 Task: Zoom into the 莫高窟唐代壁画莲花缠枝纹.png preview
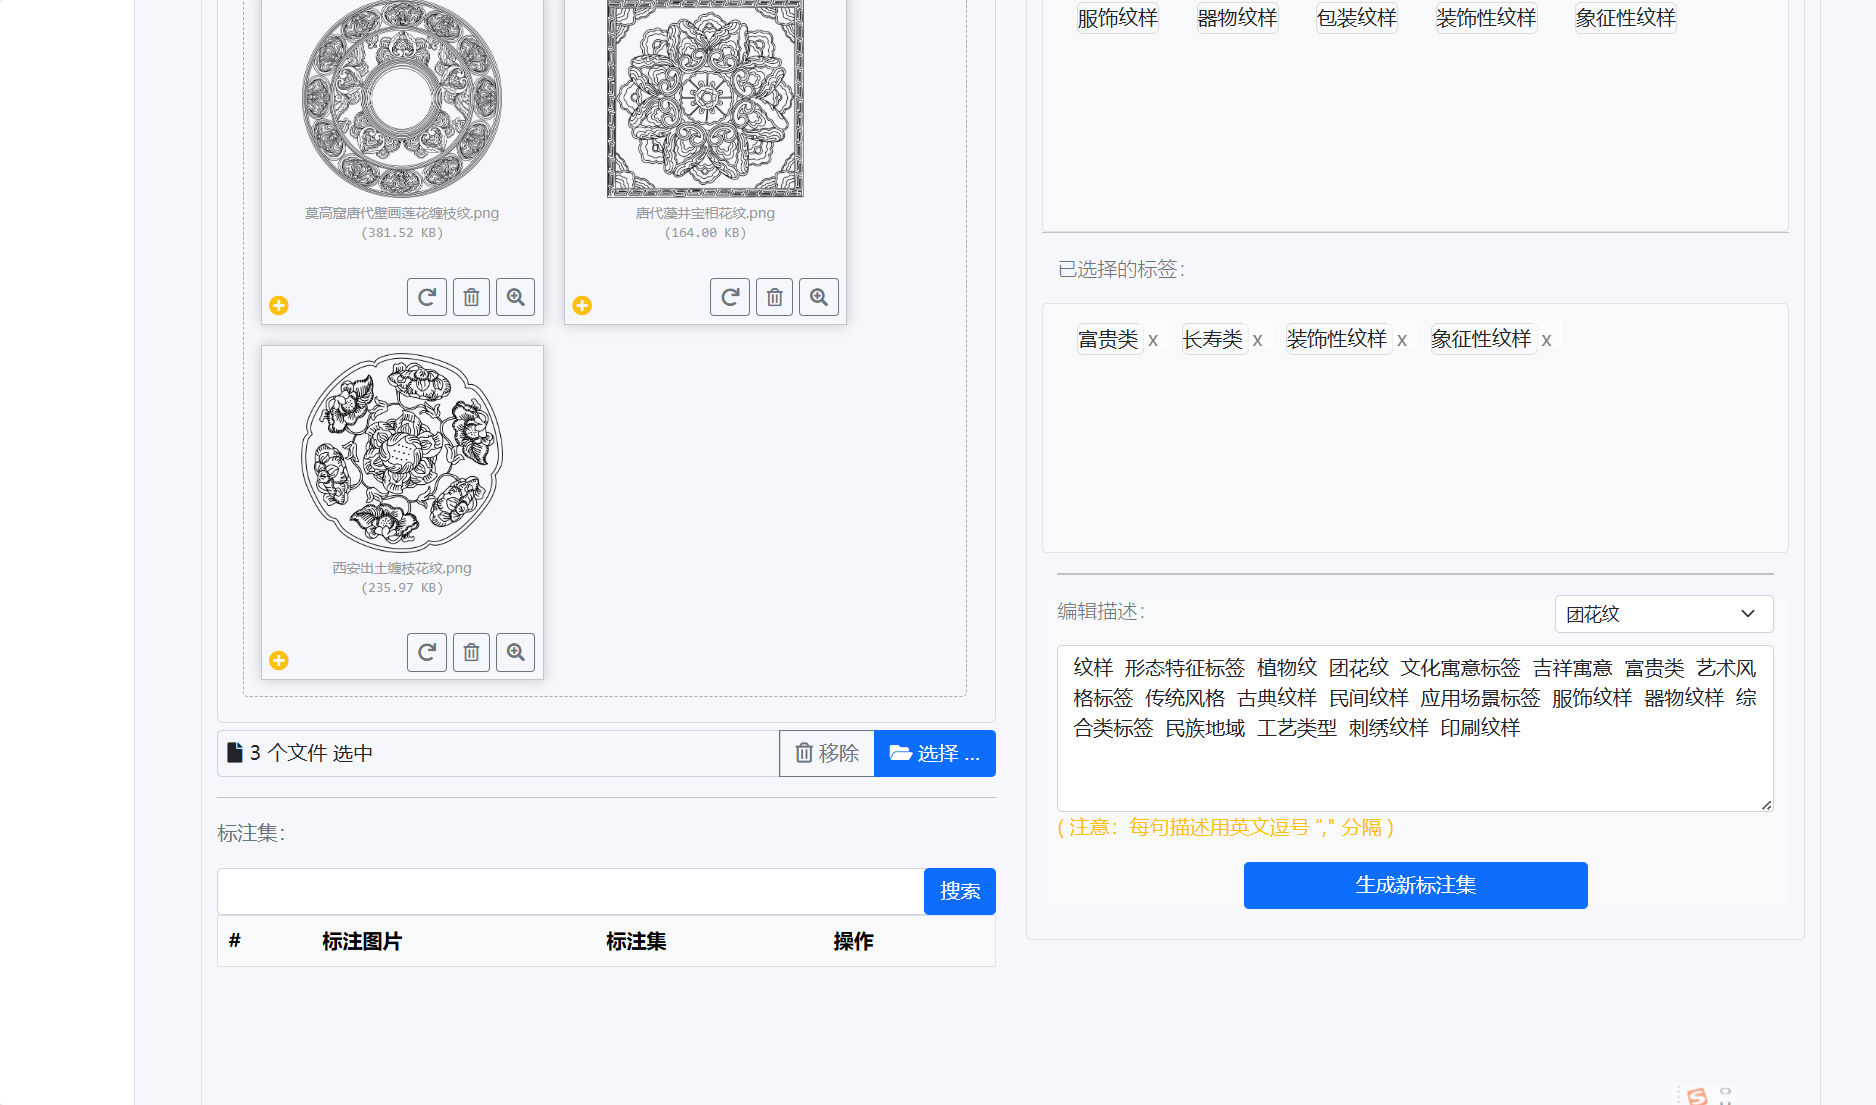click(516, 297)
